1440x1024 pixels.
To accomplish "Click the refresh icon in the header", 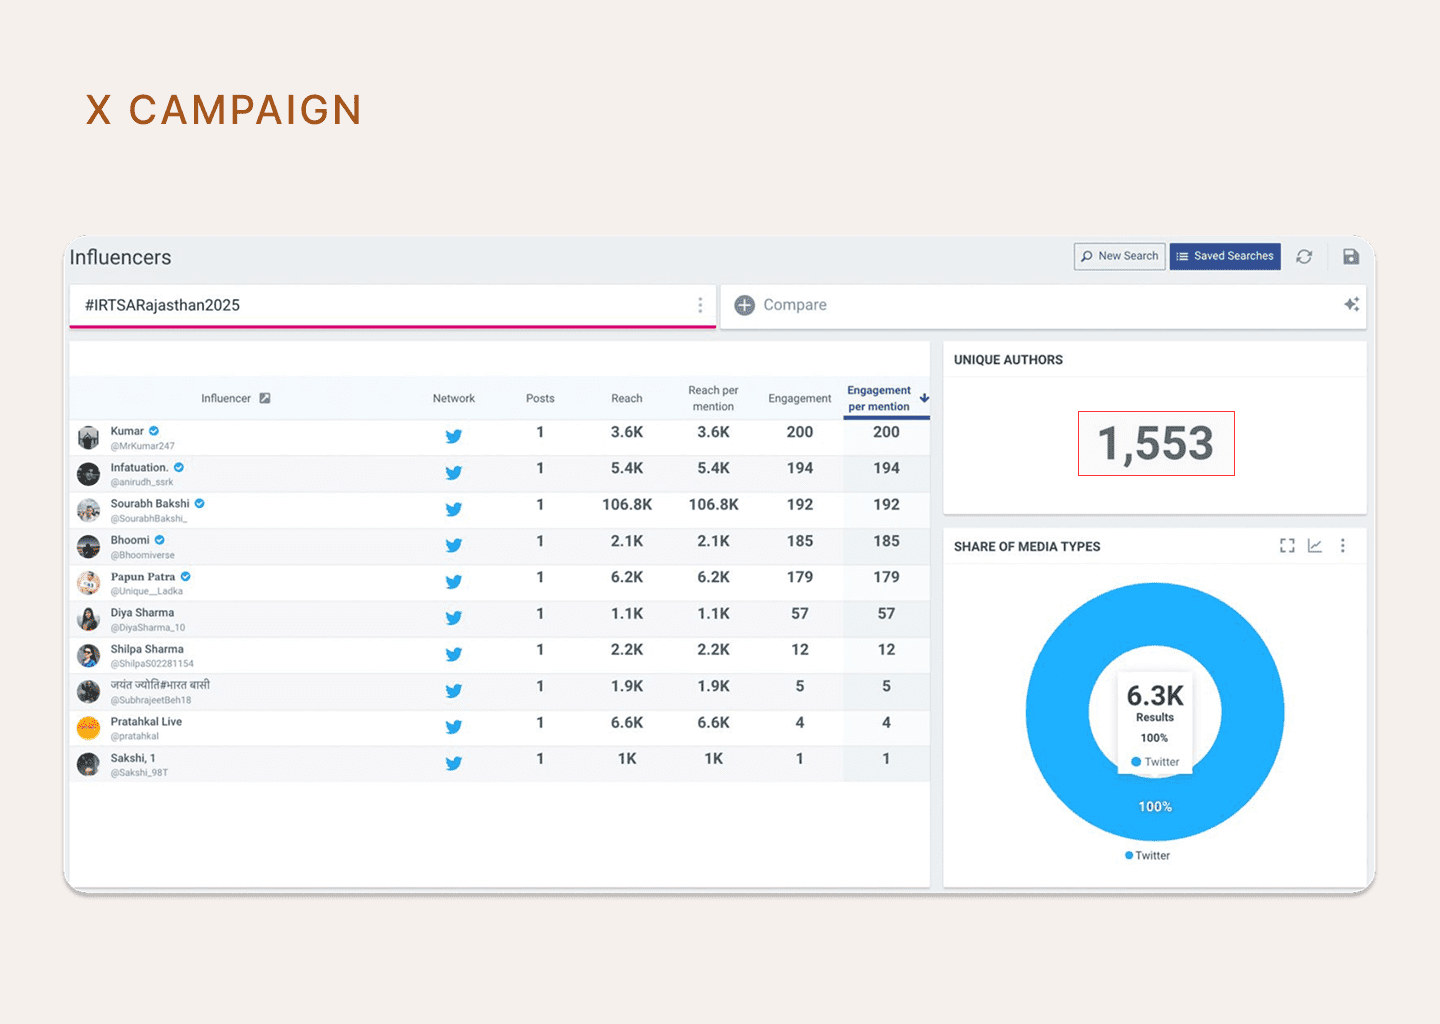I will click(x=1304, y=257).
